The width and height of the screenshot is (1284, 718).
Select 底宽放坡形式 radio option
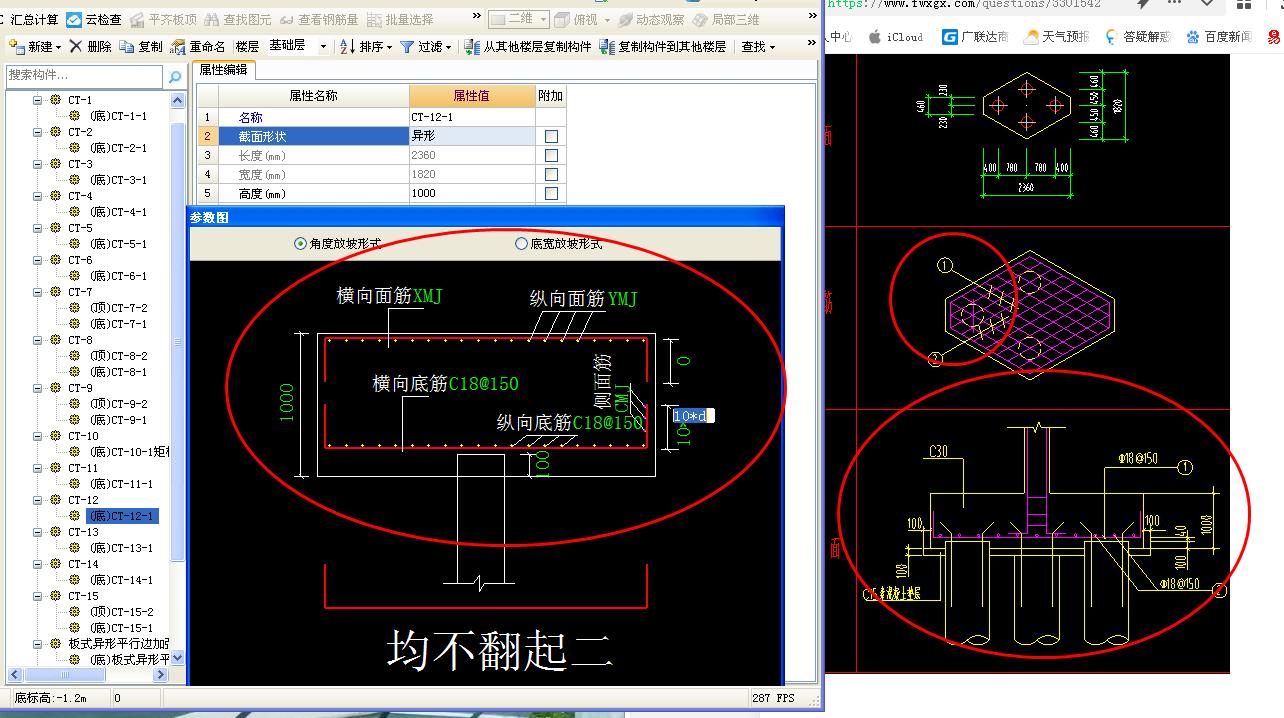point(558,243)
